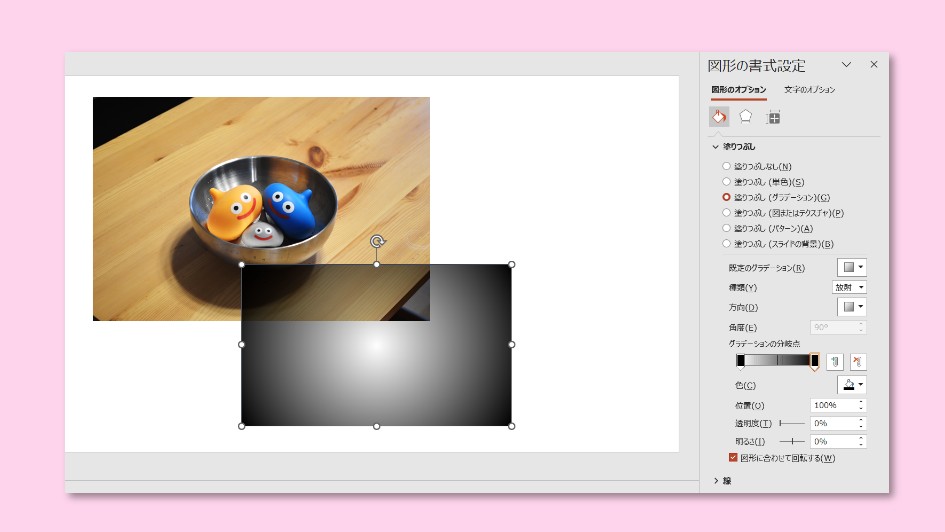Open the pane options chevron next to the title

point(846,64)
